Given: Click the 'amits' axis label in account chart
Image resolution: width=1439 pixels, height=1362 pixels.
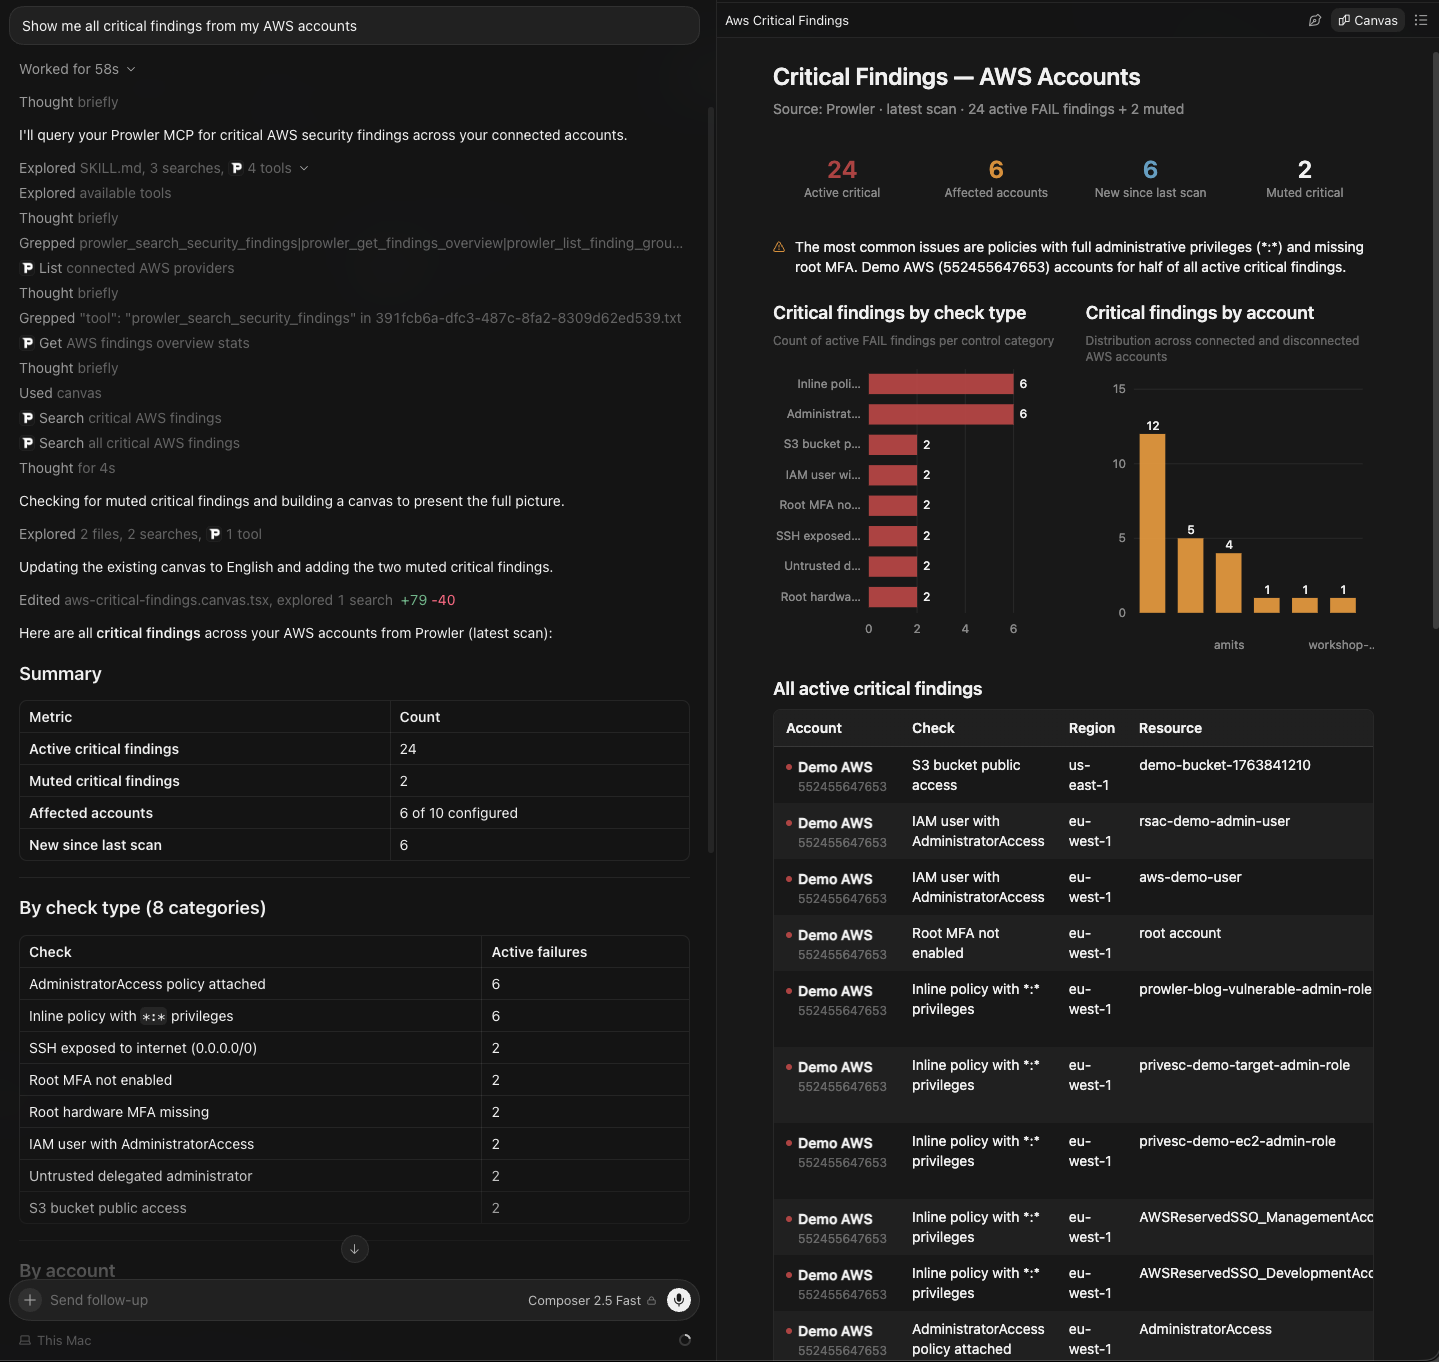Looking at the screenshot, I should coord(1229,645).
